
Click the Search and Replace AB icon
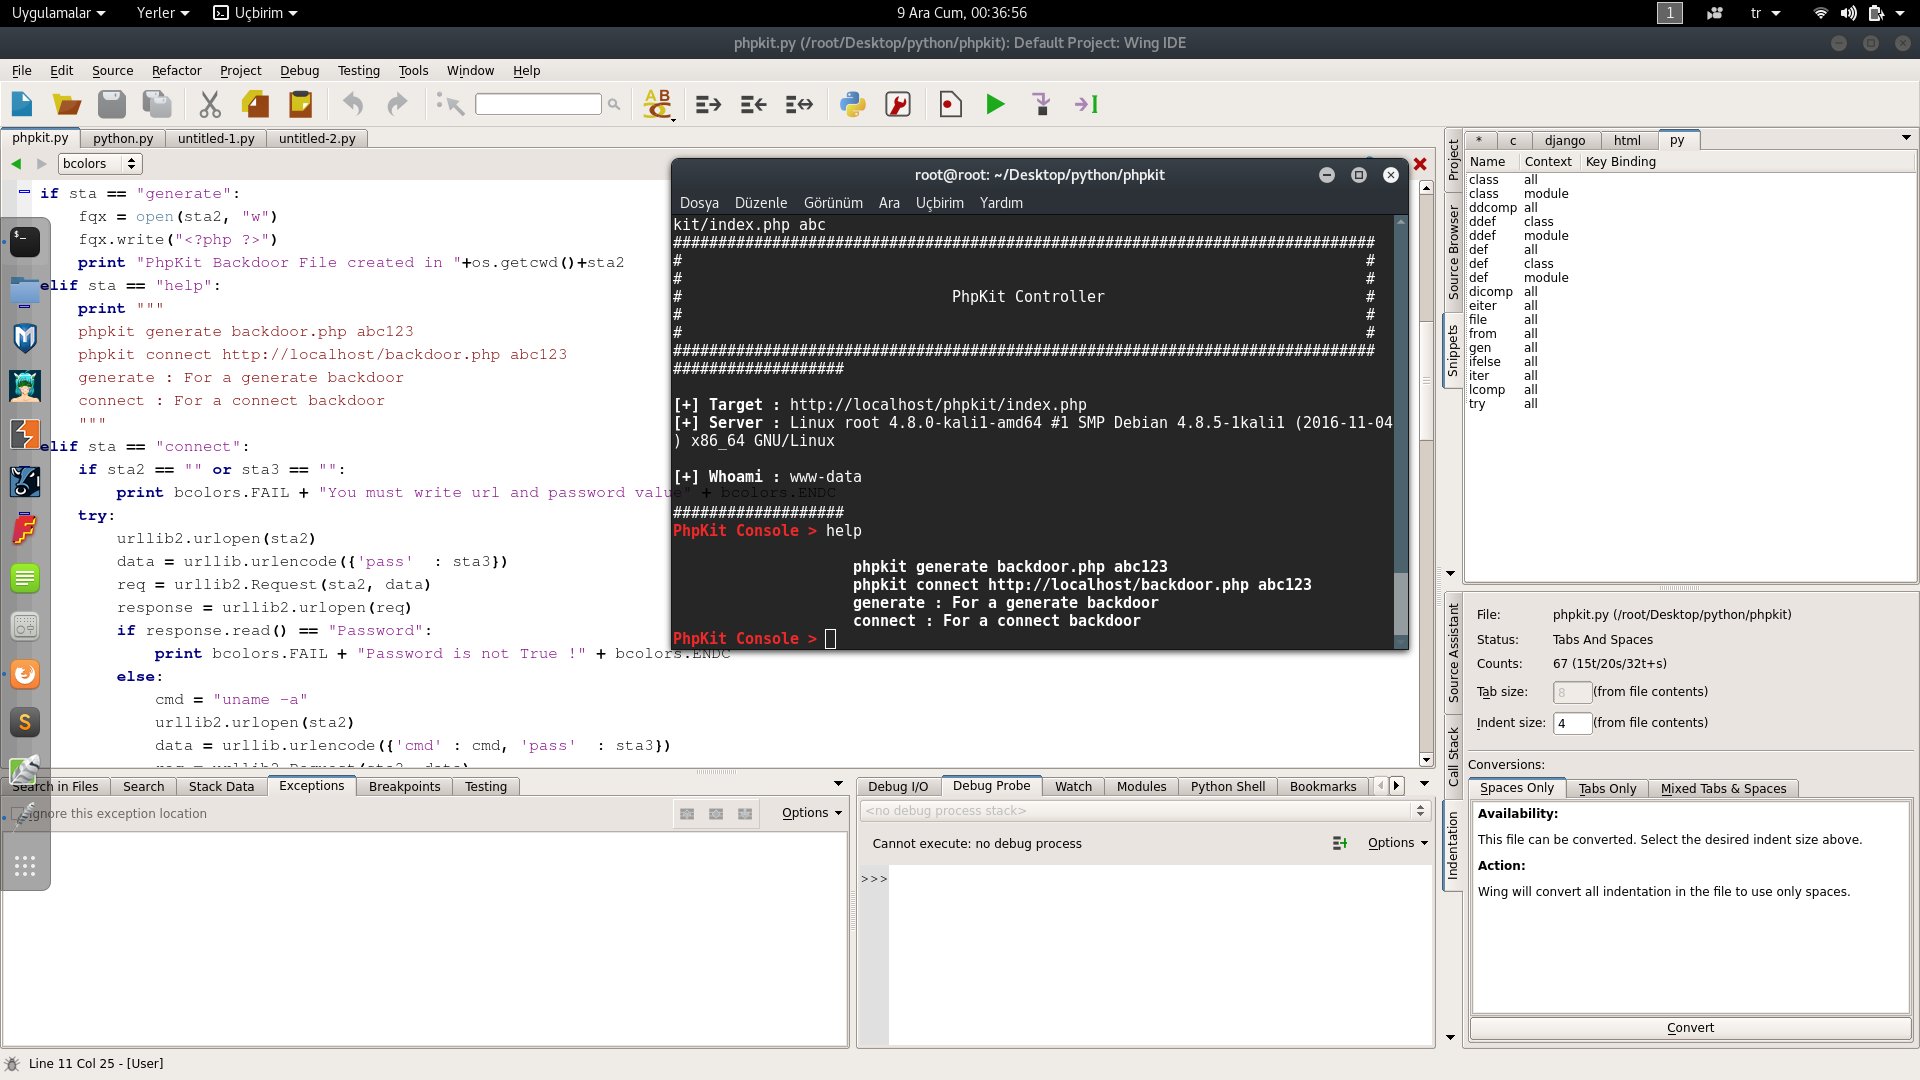[x=658, y=104]
